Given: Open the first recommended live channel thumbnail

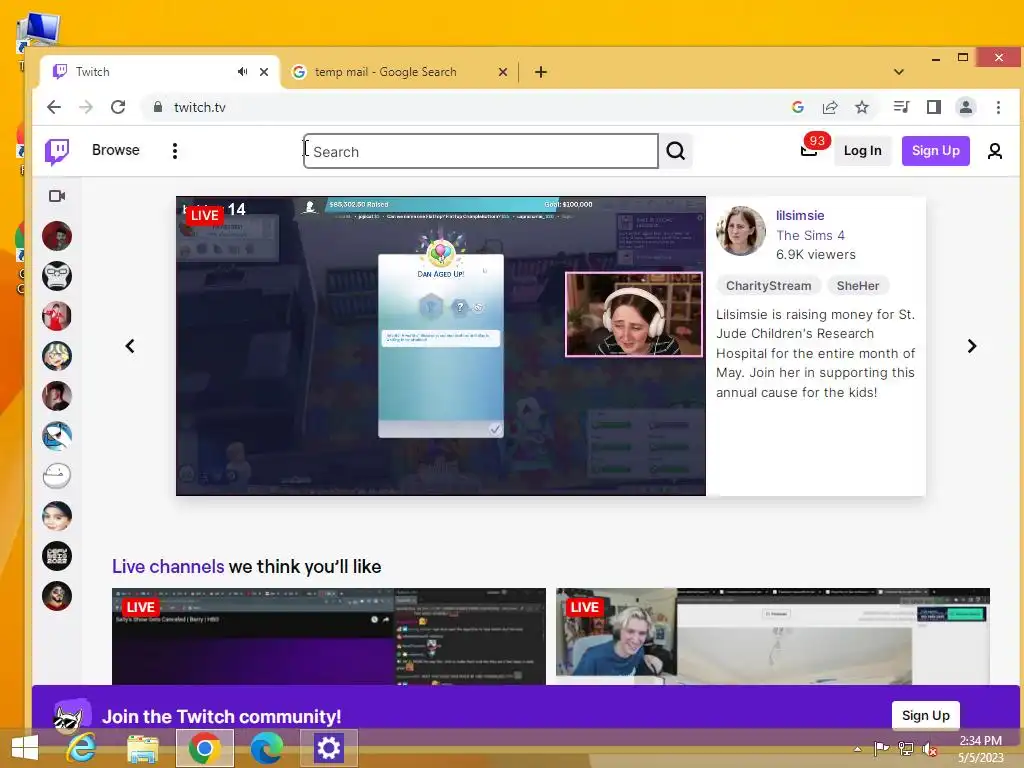Looking at the screenshot, I should coord(328,636).
